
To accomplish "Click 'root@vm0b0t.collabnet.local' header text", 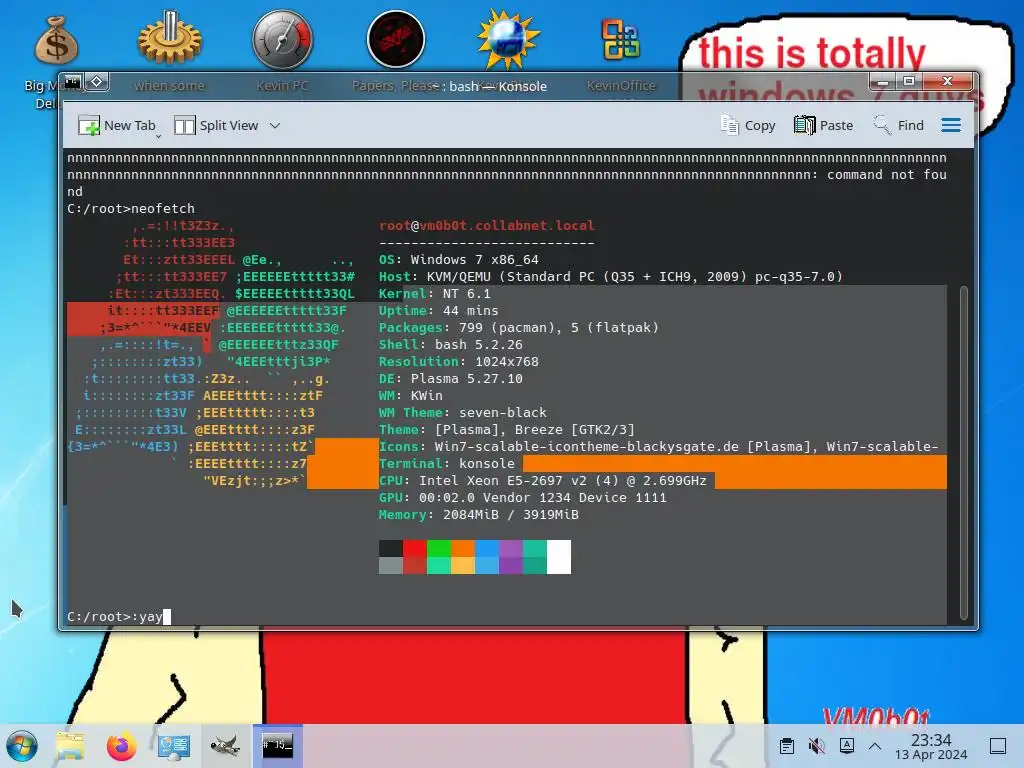I will click(x=487, y=225).
